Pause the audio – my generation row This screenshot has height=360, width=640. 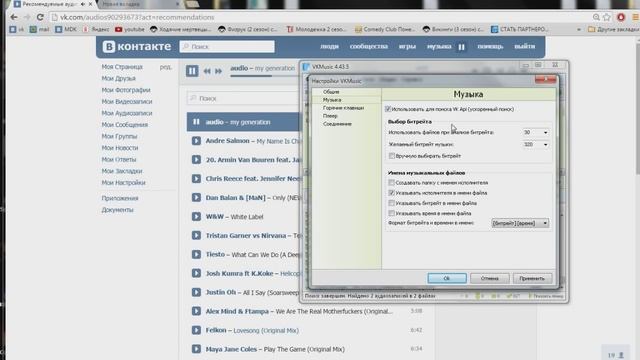point(196,122)
